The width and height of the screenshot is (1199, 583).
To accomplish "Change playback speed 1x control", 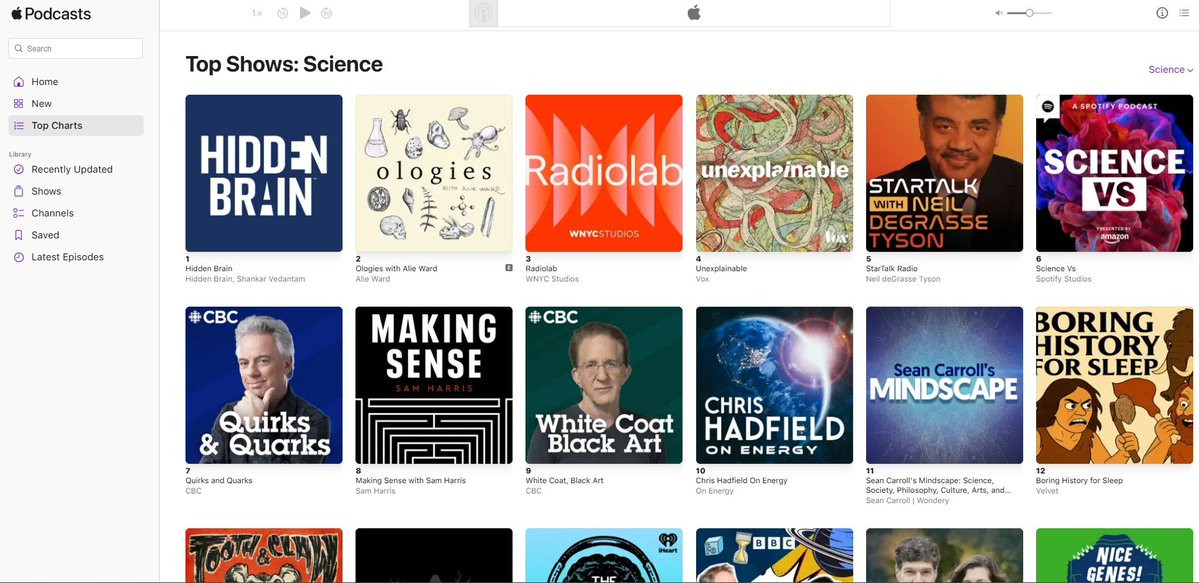I will [x=257, y=13].
